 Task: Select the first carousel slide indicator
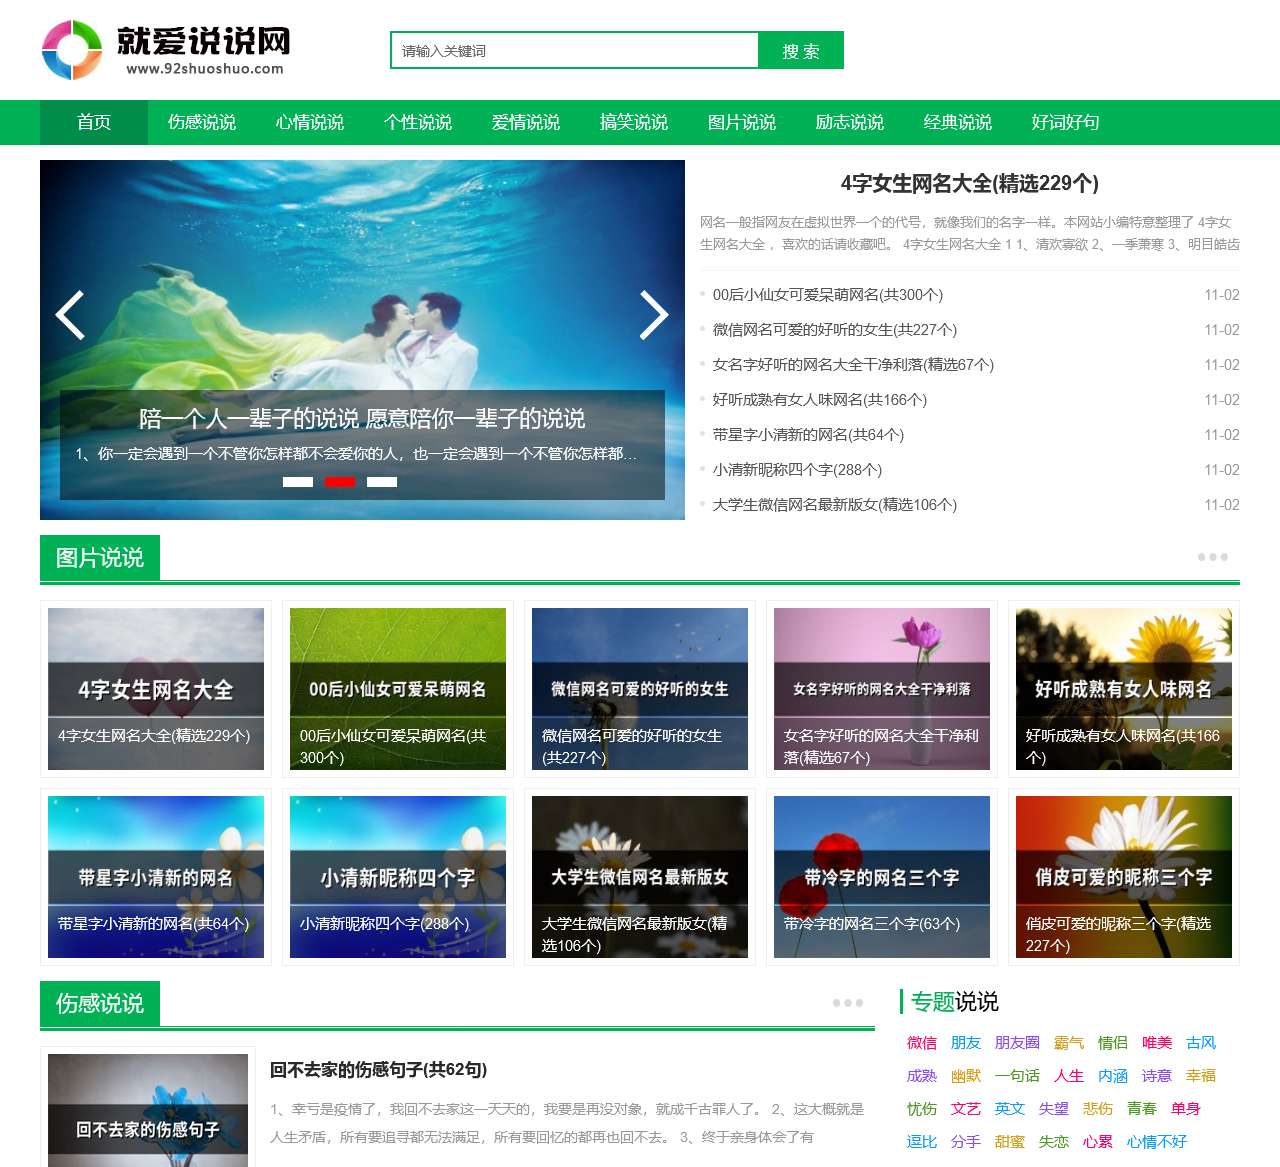pos(298,482)
